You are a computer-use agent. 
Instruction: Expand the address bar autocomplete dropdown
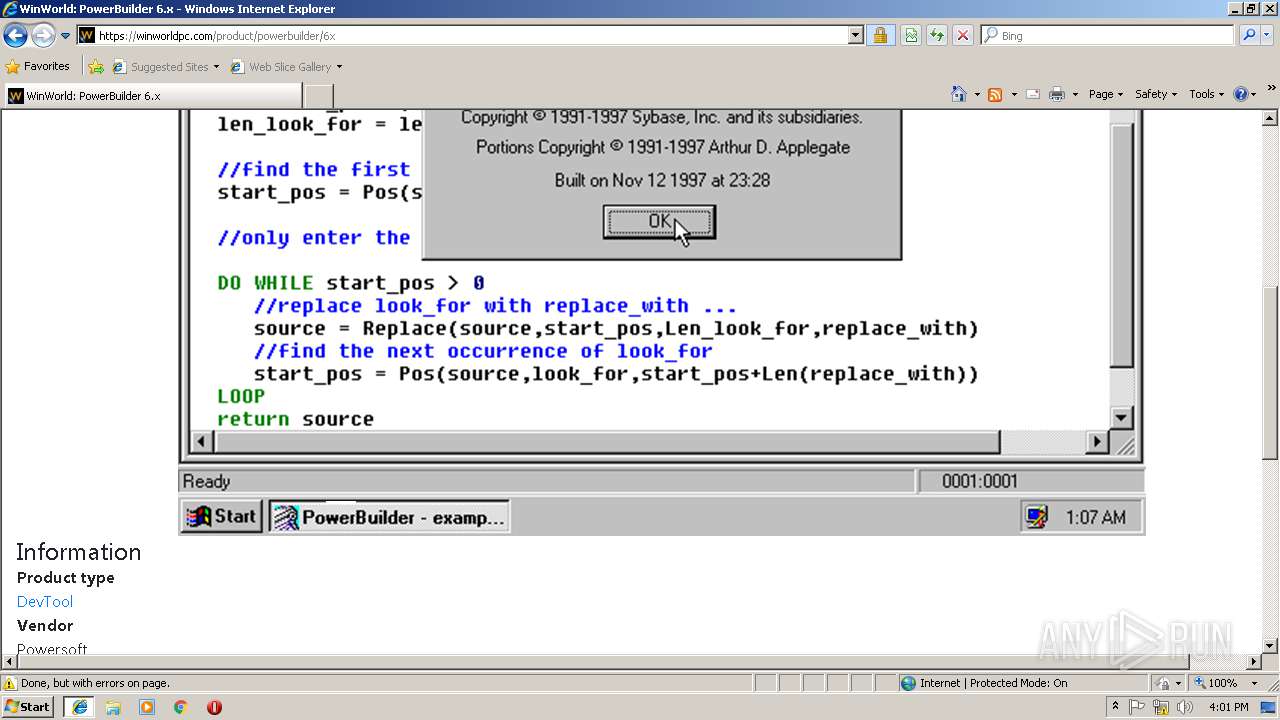tap(856, 35)
